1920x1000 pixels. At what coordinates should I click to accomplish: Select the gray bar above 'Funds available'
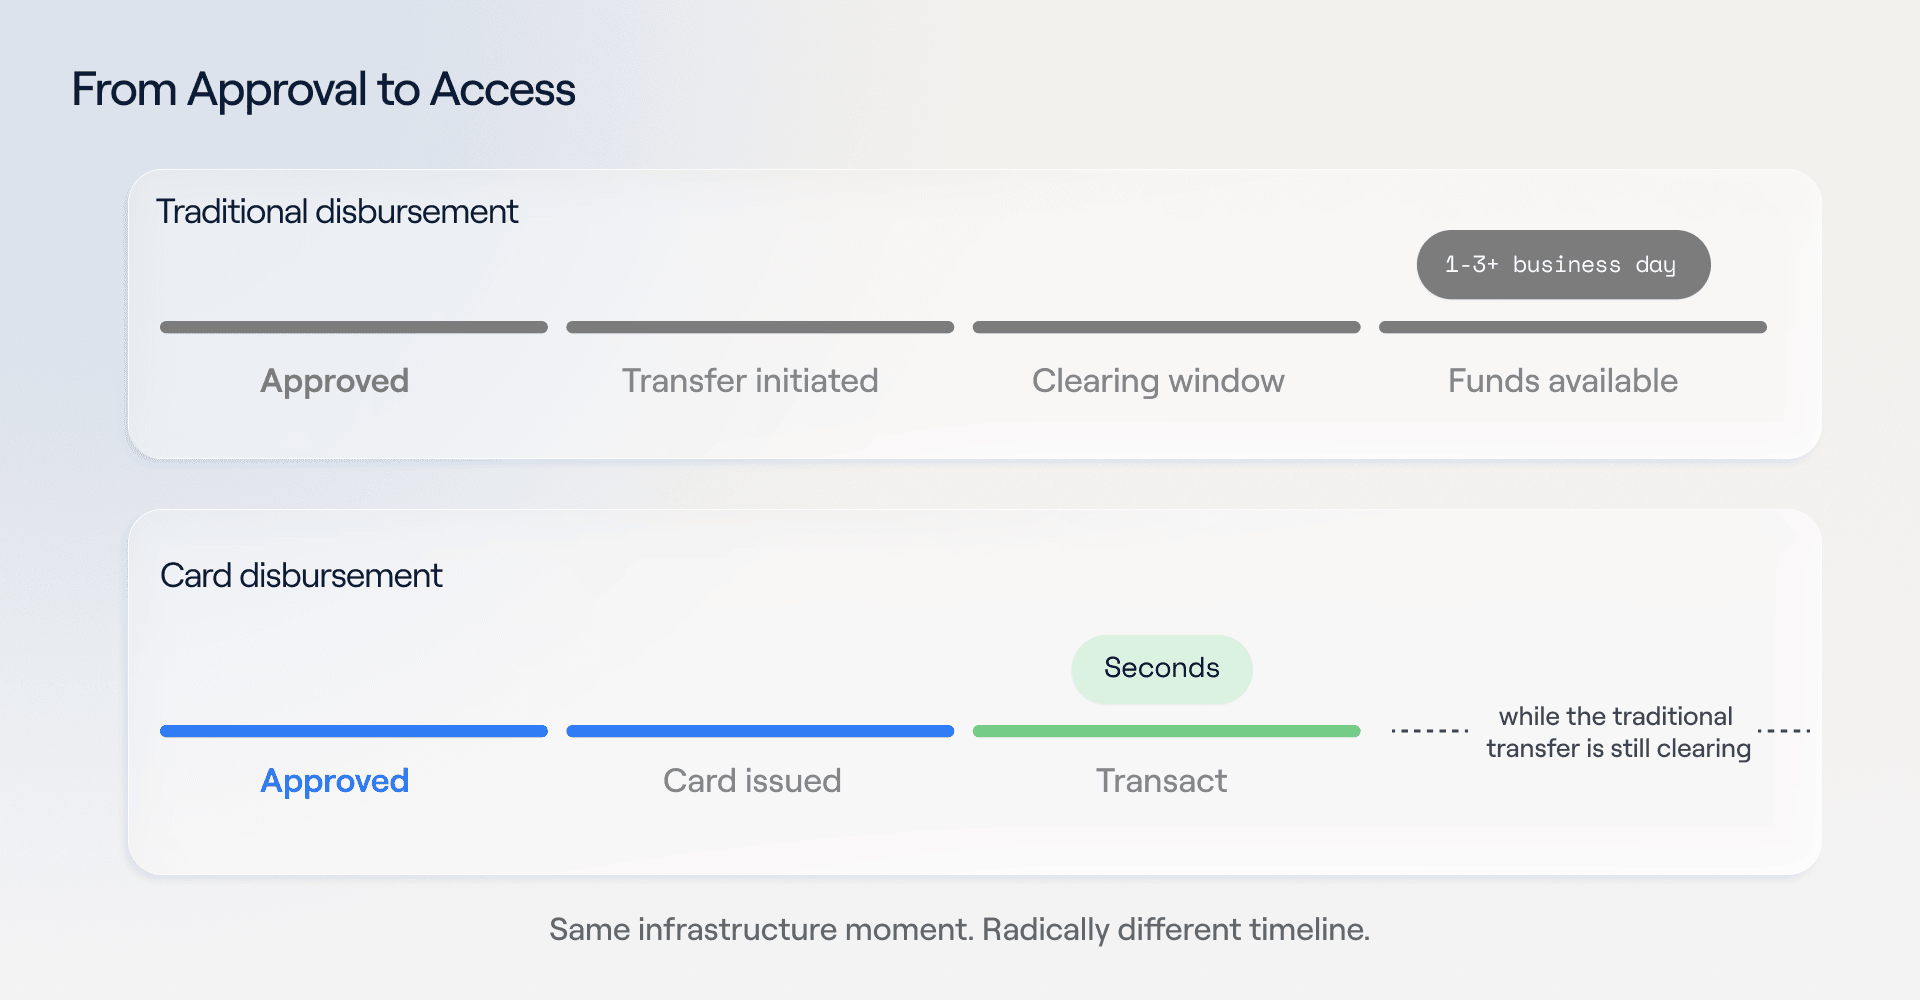click(1573, 327)
